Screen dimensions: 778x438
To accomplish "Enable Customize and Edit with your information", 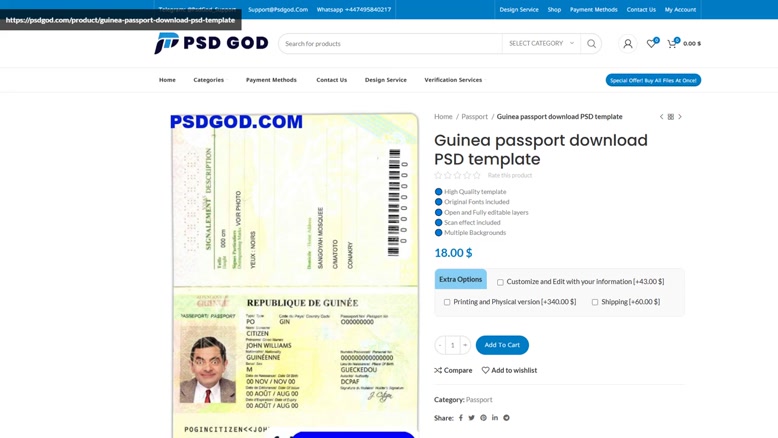I will pos(500,282).
